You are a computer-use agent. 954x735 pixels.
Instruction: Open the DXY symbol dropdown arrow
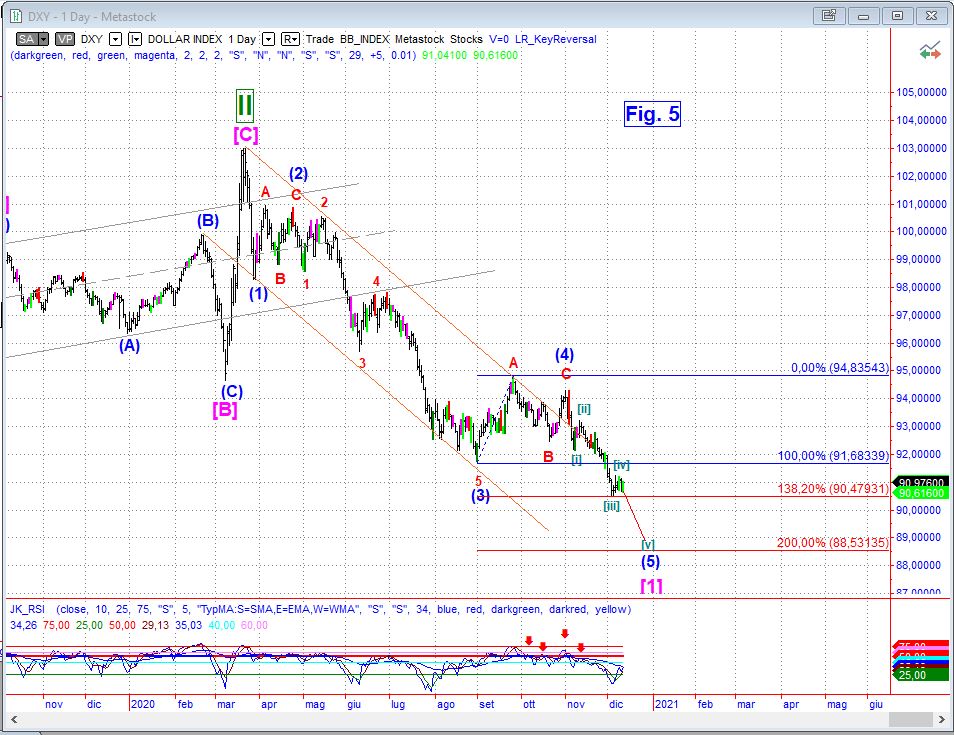[x=115, y=39]
